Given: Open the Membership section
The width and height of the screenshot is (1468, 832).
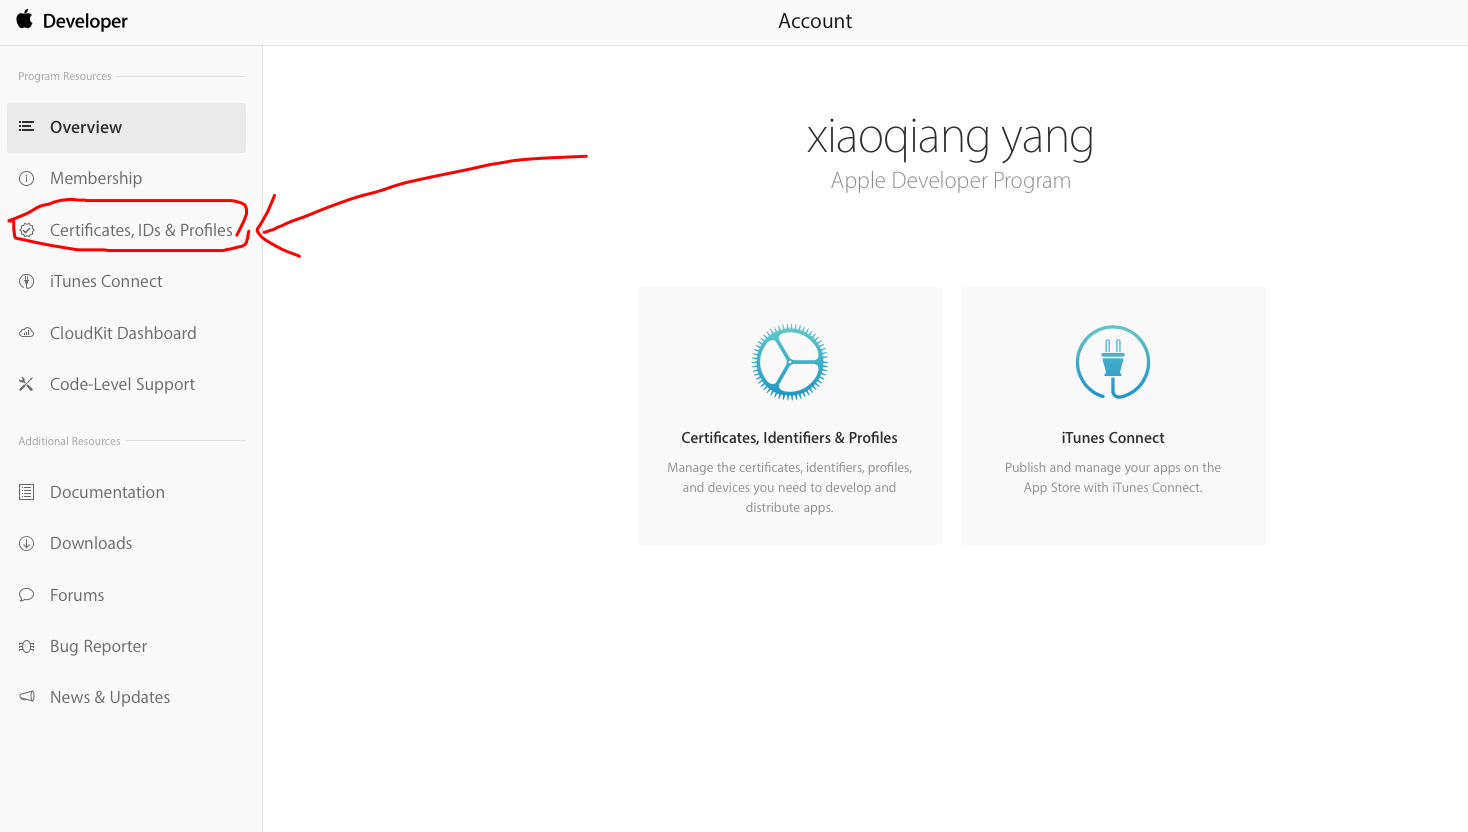Looking at the screenshot, I should [x=96, y=178].
